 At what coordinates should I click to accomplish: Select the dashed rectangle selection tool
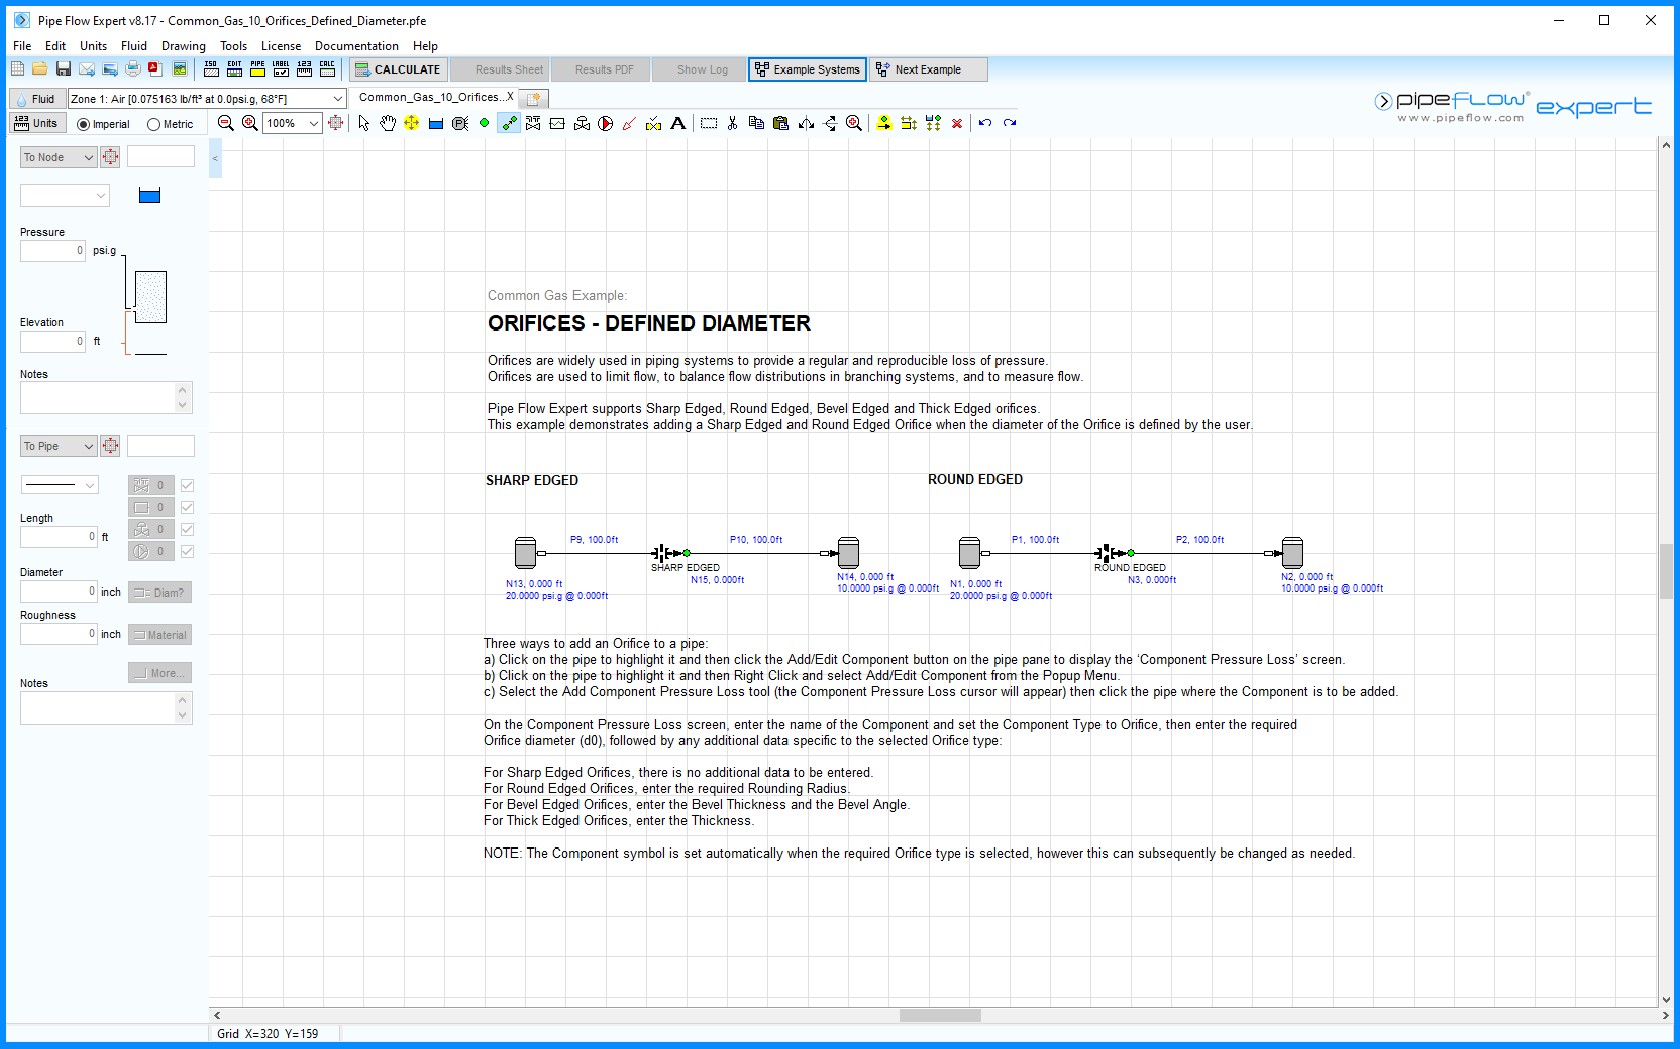[709, 123]
